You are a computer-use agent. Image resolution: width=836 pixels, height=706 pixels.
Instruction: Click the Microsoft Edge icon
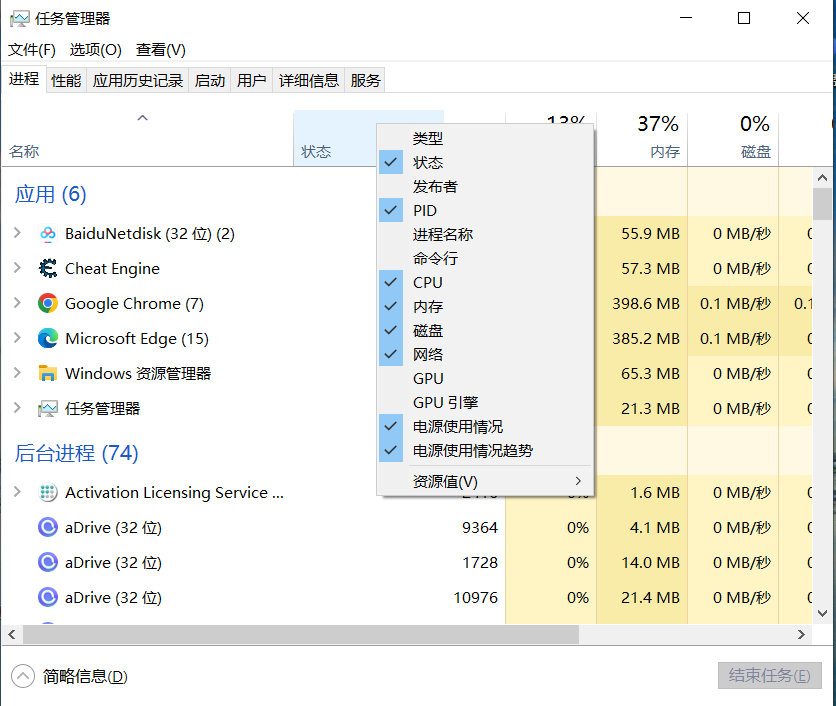point(47,339)
